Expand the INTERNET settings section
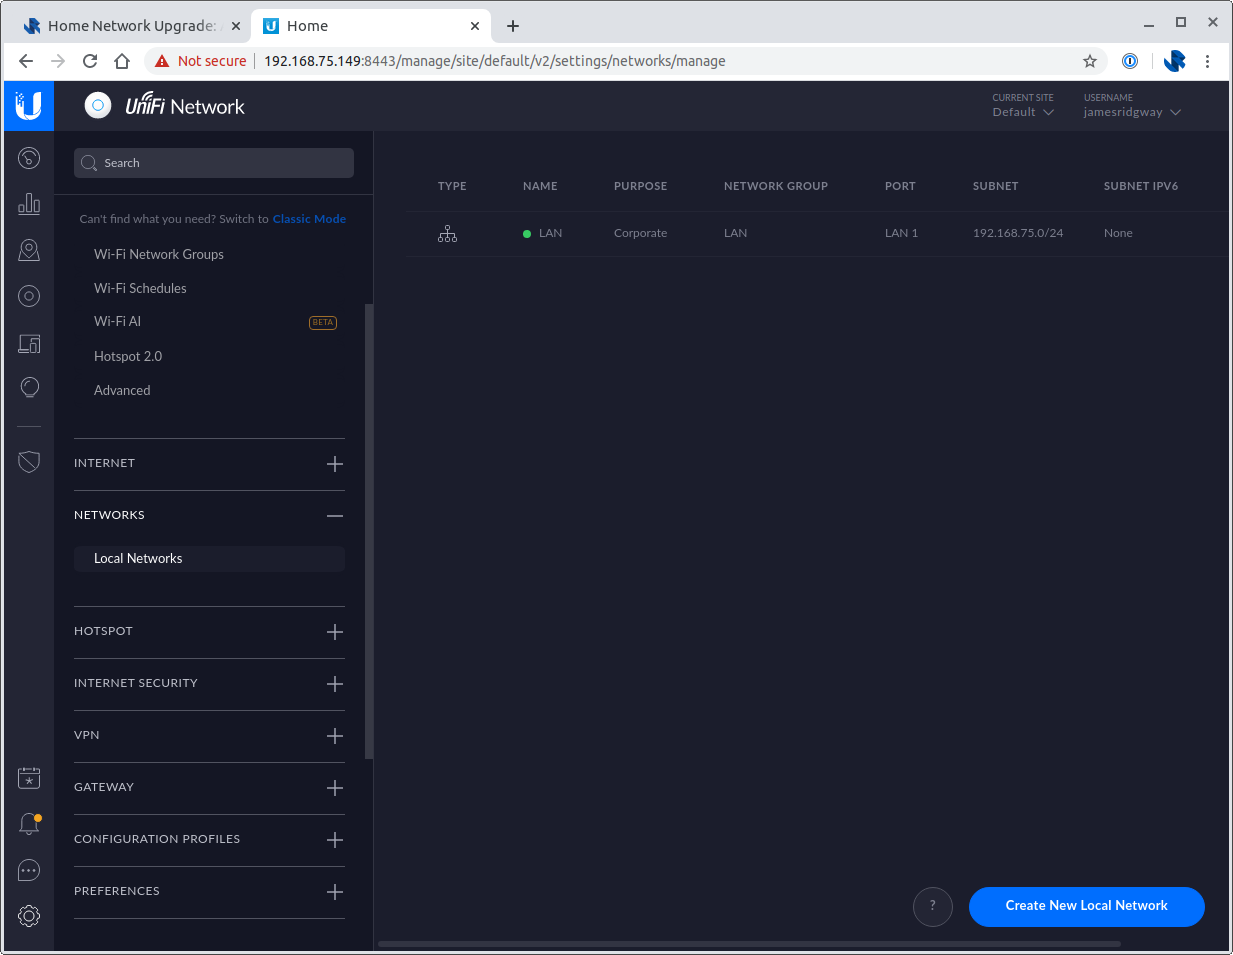Image resolution: width=1233 pixels, height=955 pixels. coord(334,463)
